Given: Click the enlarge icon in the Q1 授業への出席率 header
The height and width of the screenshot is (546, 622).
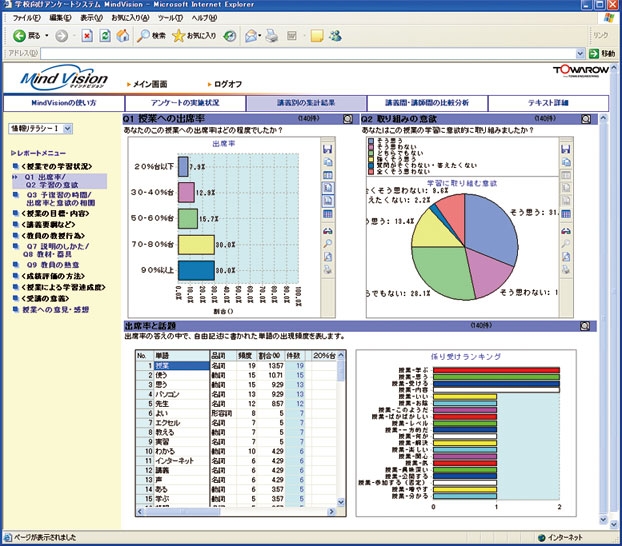Looking at the screenshot, I should [x=347, y=118].
